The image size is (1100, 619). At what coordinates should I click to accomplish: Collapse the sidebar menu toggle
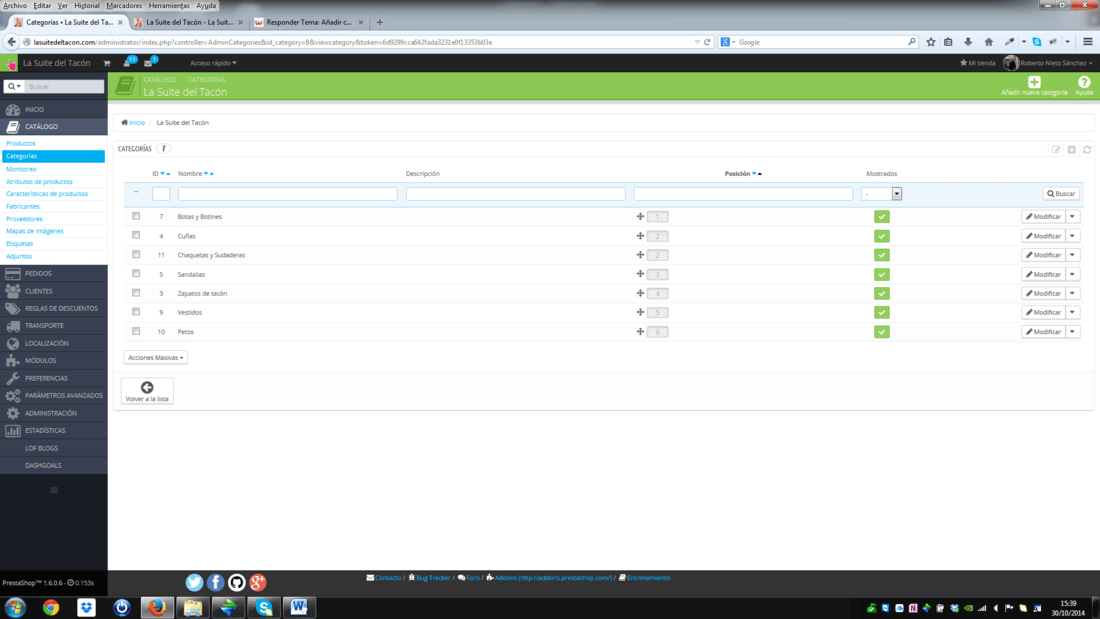coord(54,490)
